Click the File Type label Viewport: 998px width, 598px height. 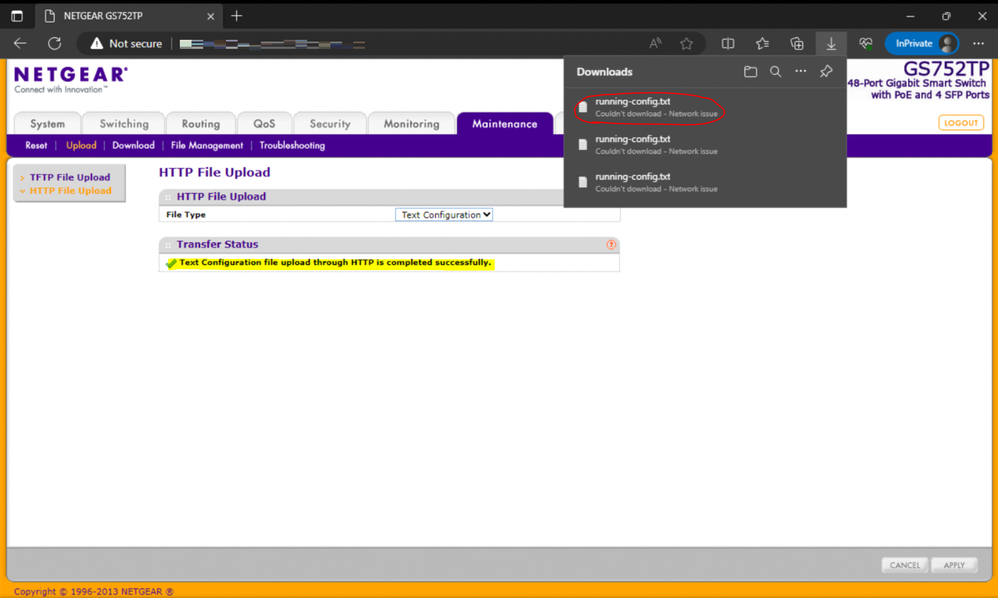point(186,215)
